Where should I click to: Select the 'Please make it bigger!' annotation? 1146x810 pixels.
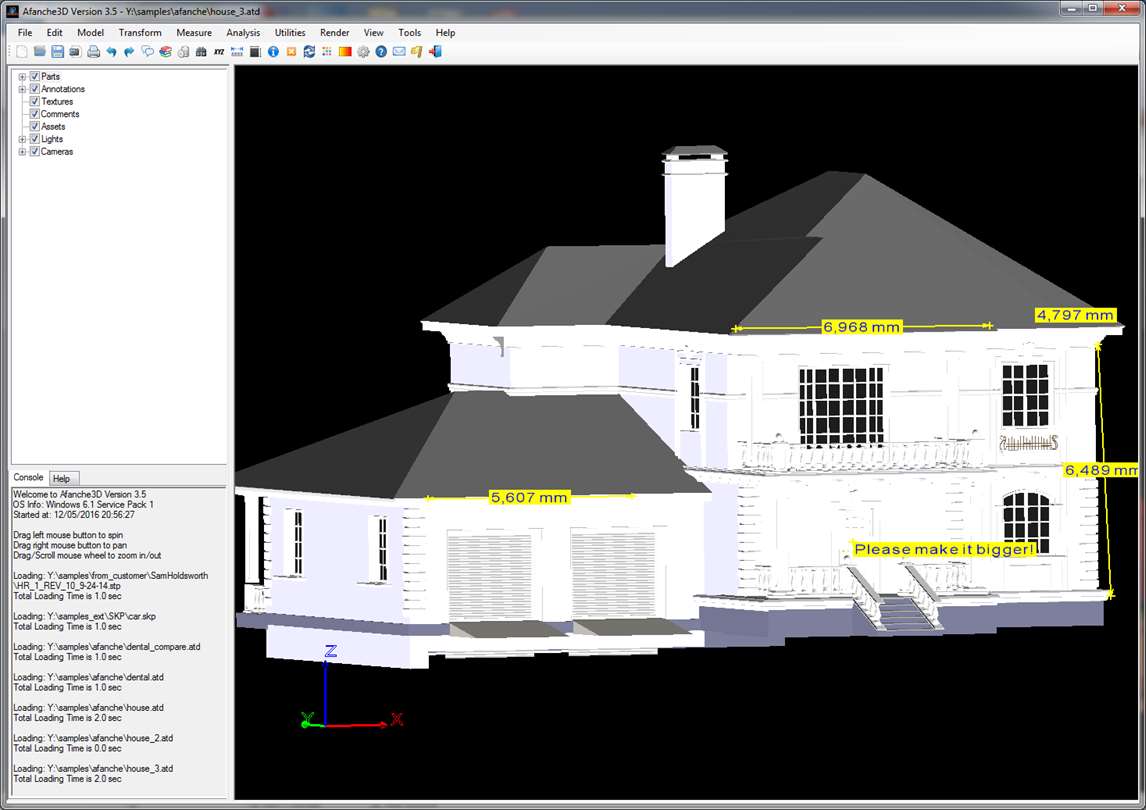pyautogui.click(x=944, y=549)
